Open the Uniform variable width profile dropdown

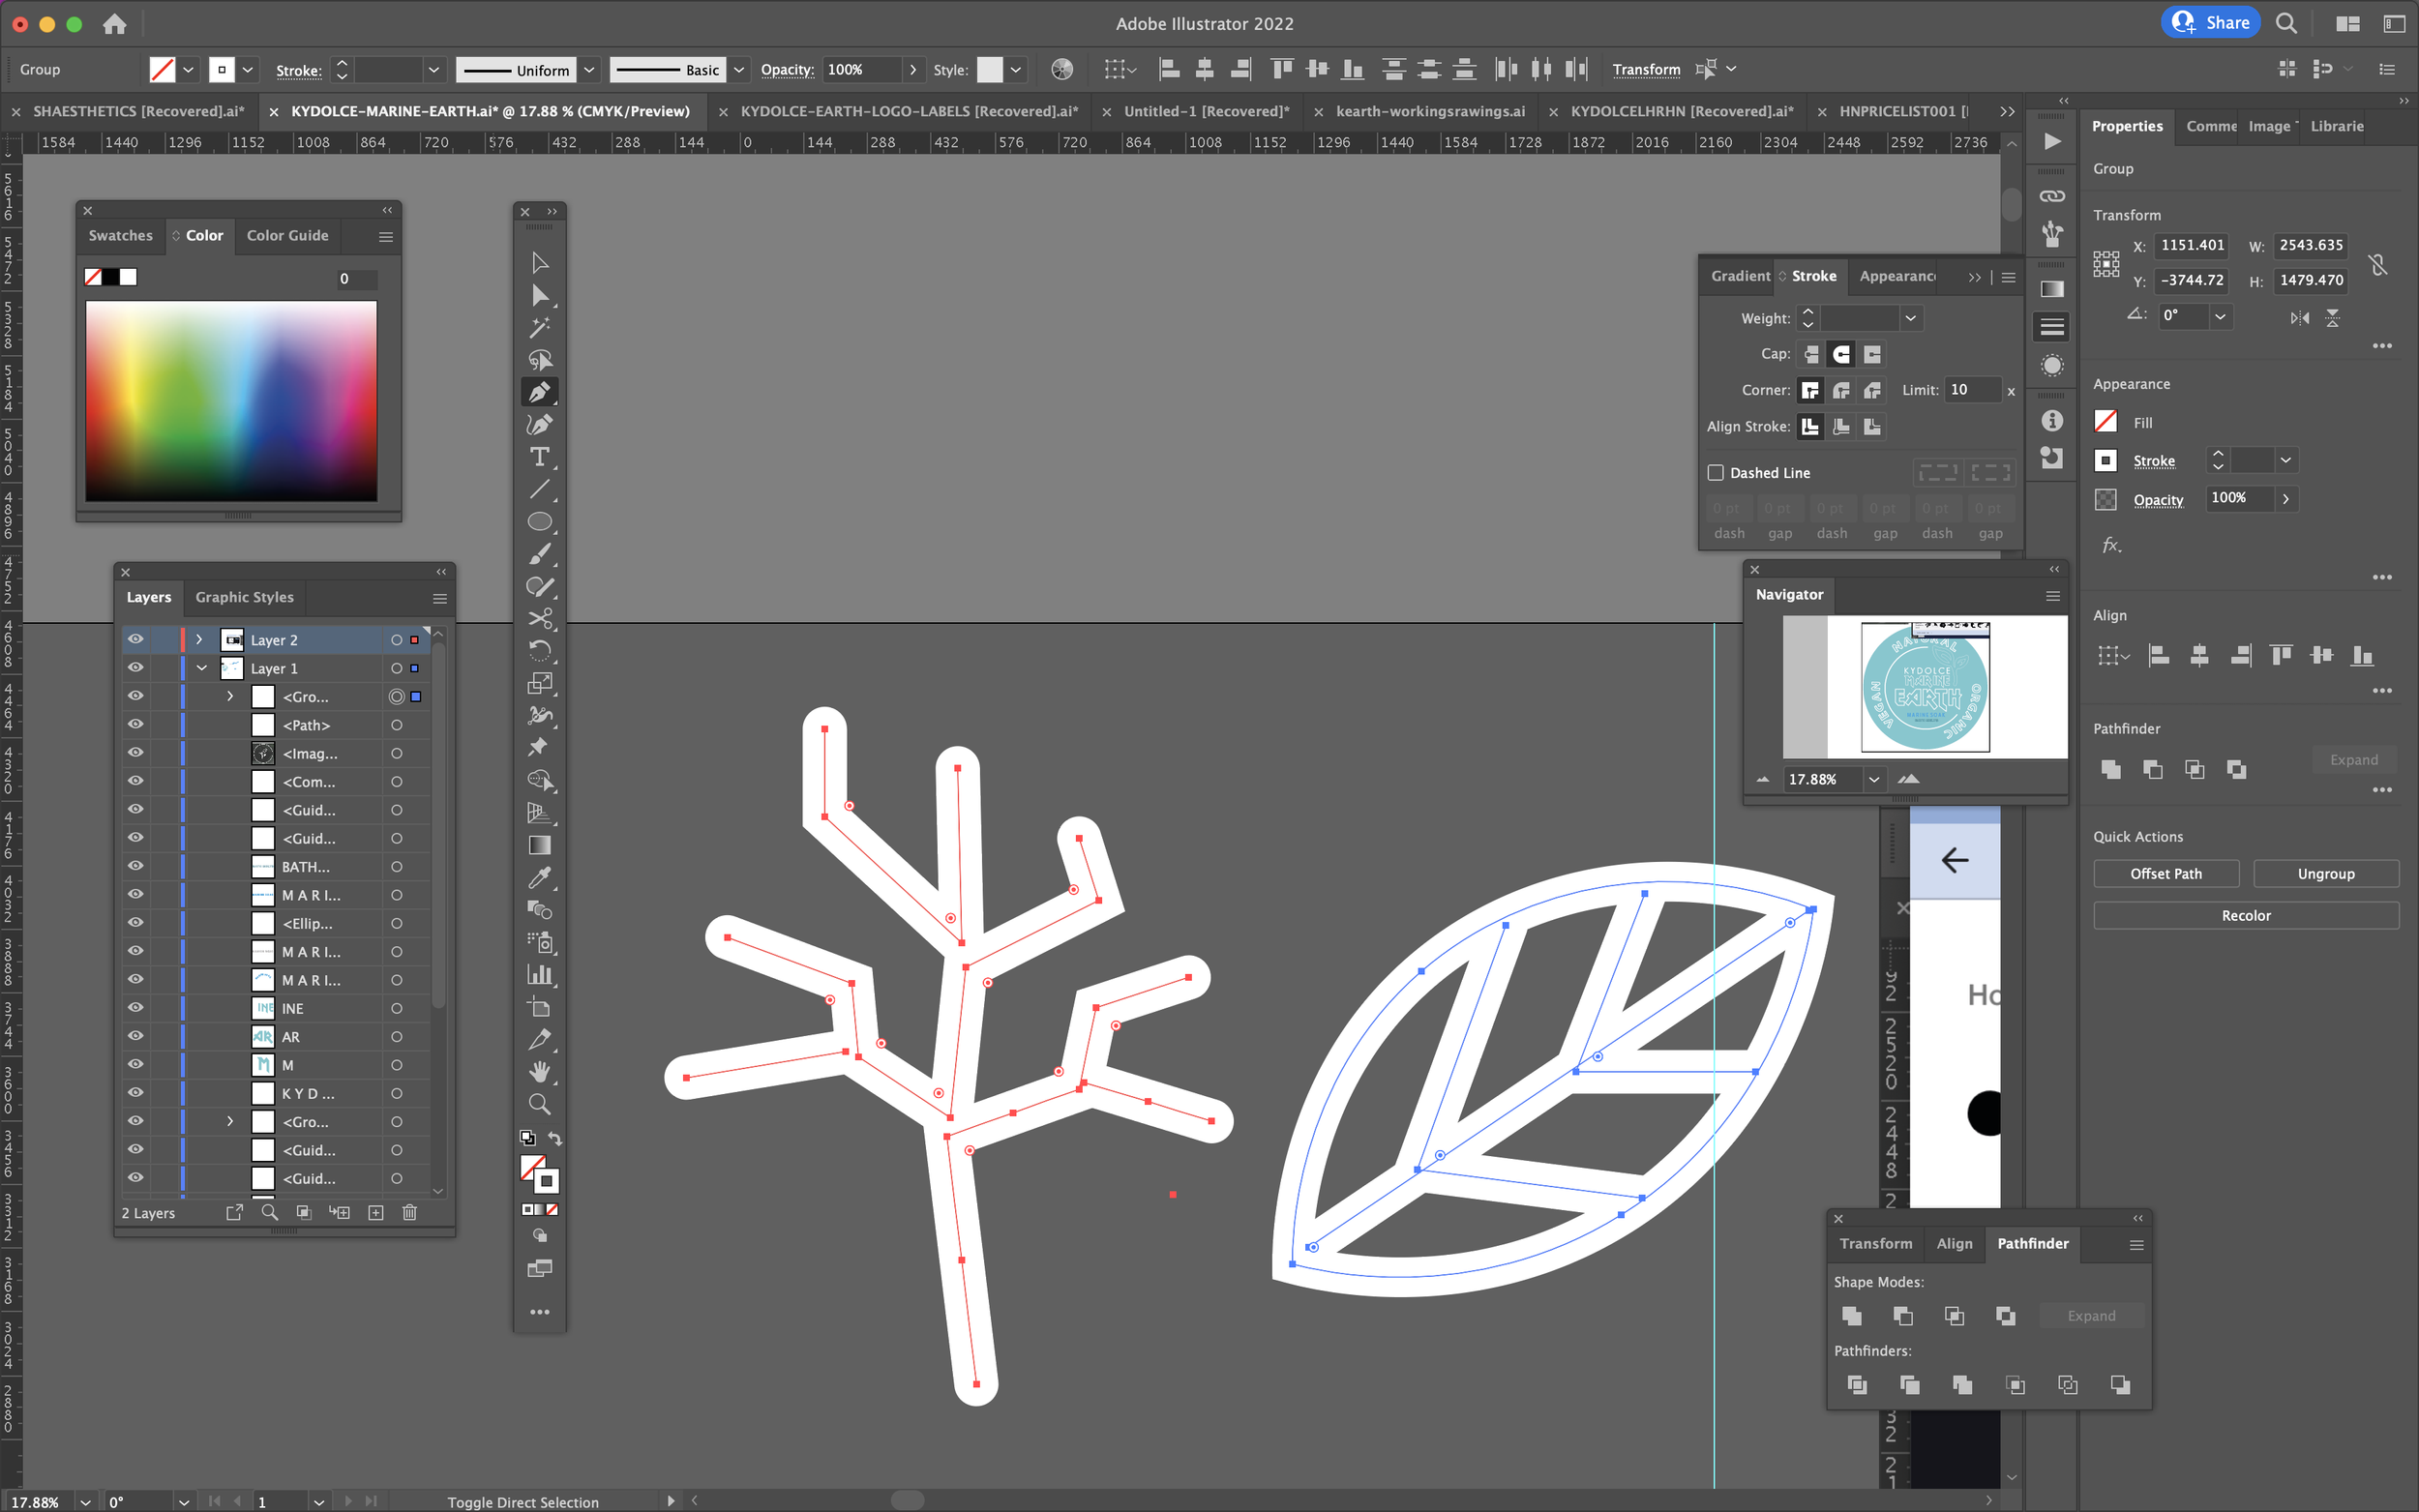point(590,69)
